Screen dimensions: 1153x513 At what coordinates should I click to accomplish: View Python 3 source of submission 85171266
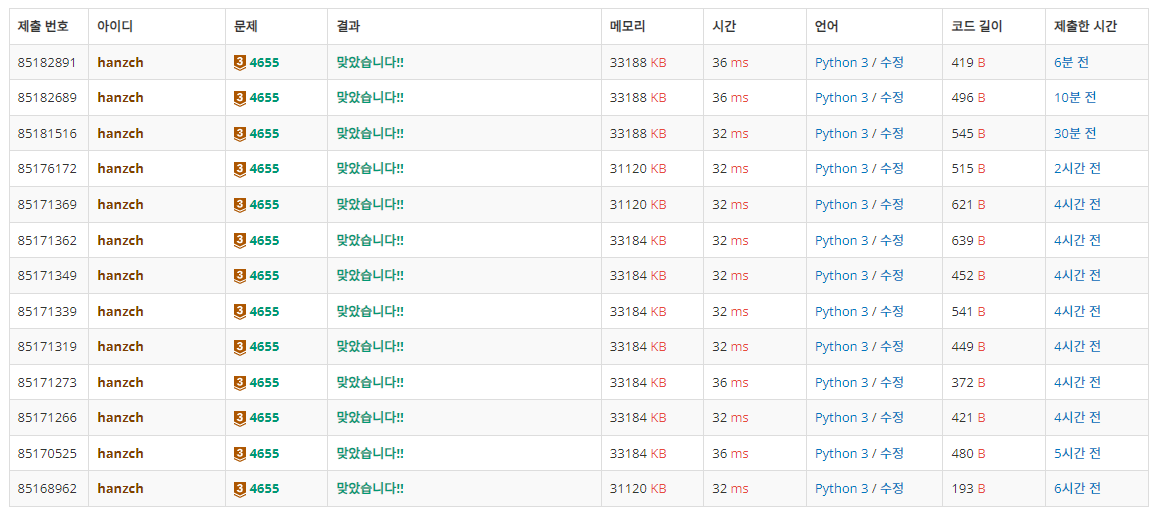tap(841, 417)
